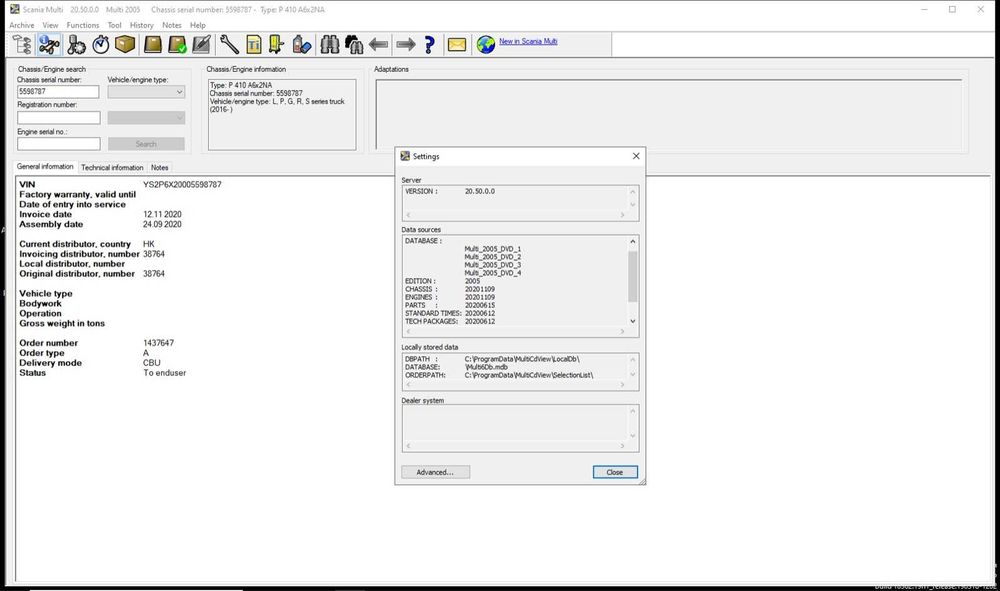Open the binoculars search icon
The image size is (1000, 591).
pos(330,45)
